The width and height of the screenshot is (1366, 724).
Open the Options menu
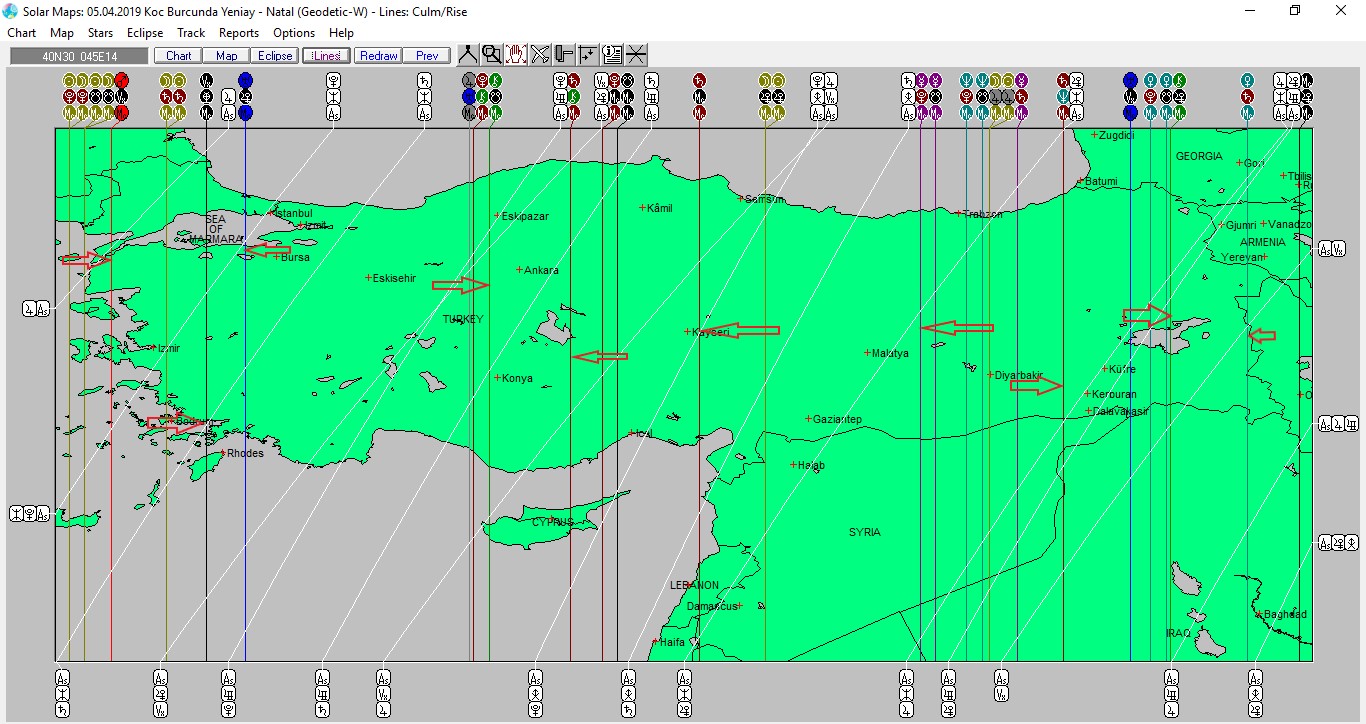294,33
